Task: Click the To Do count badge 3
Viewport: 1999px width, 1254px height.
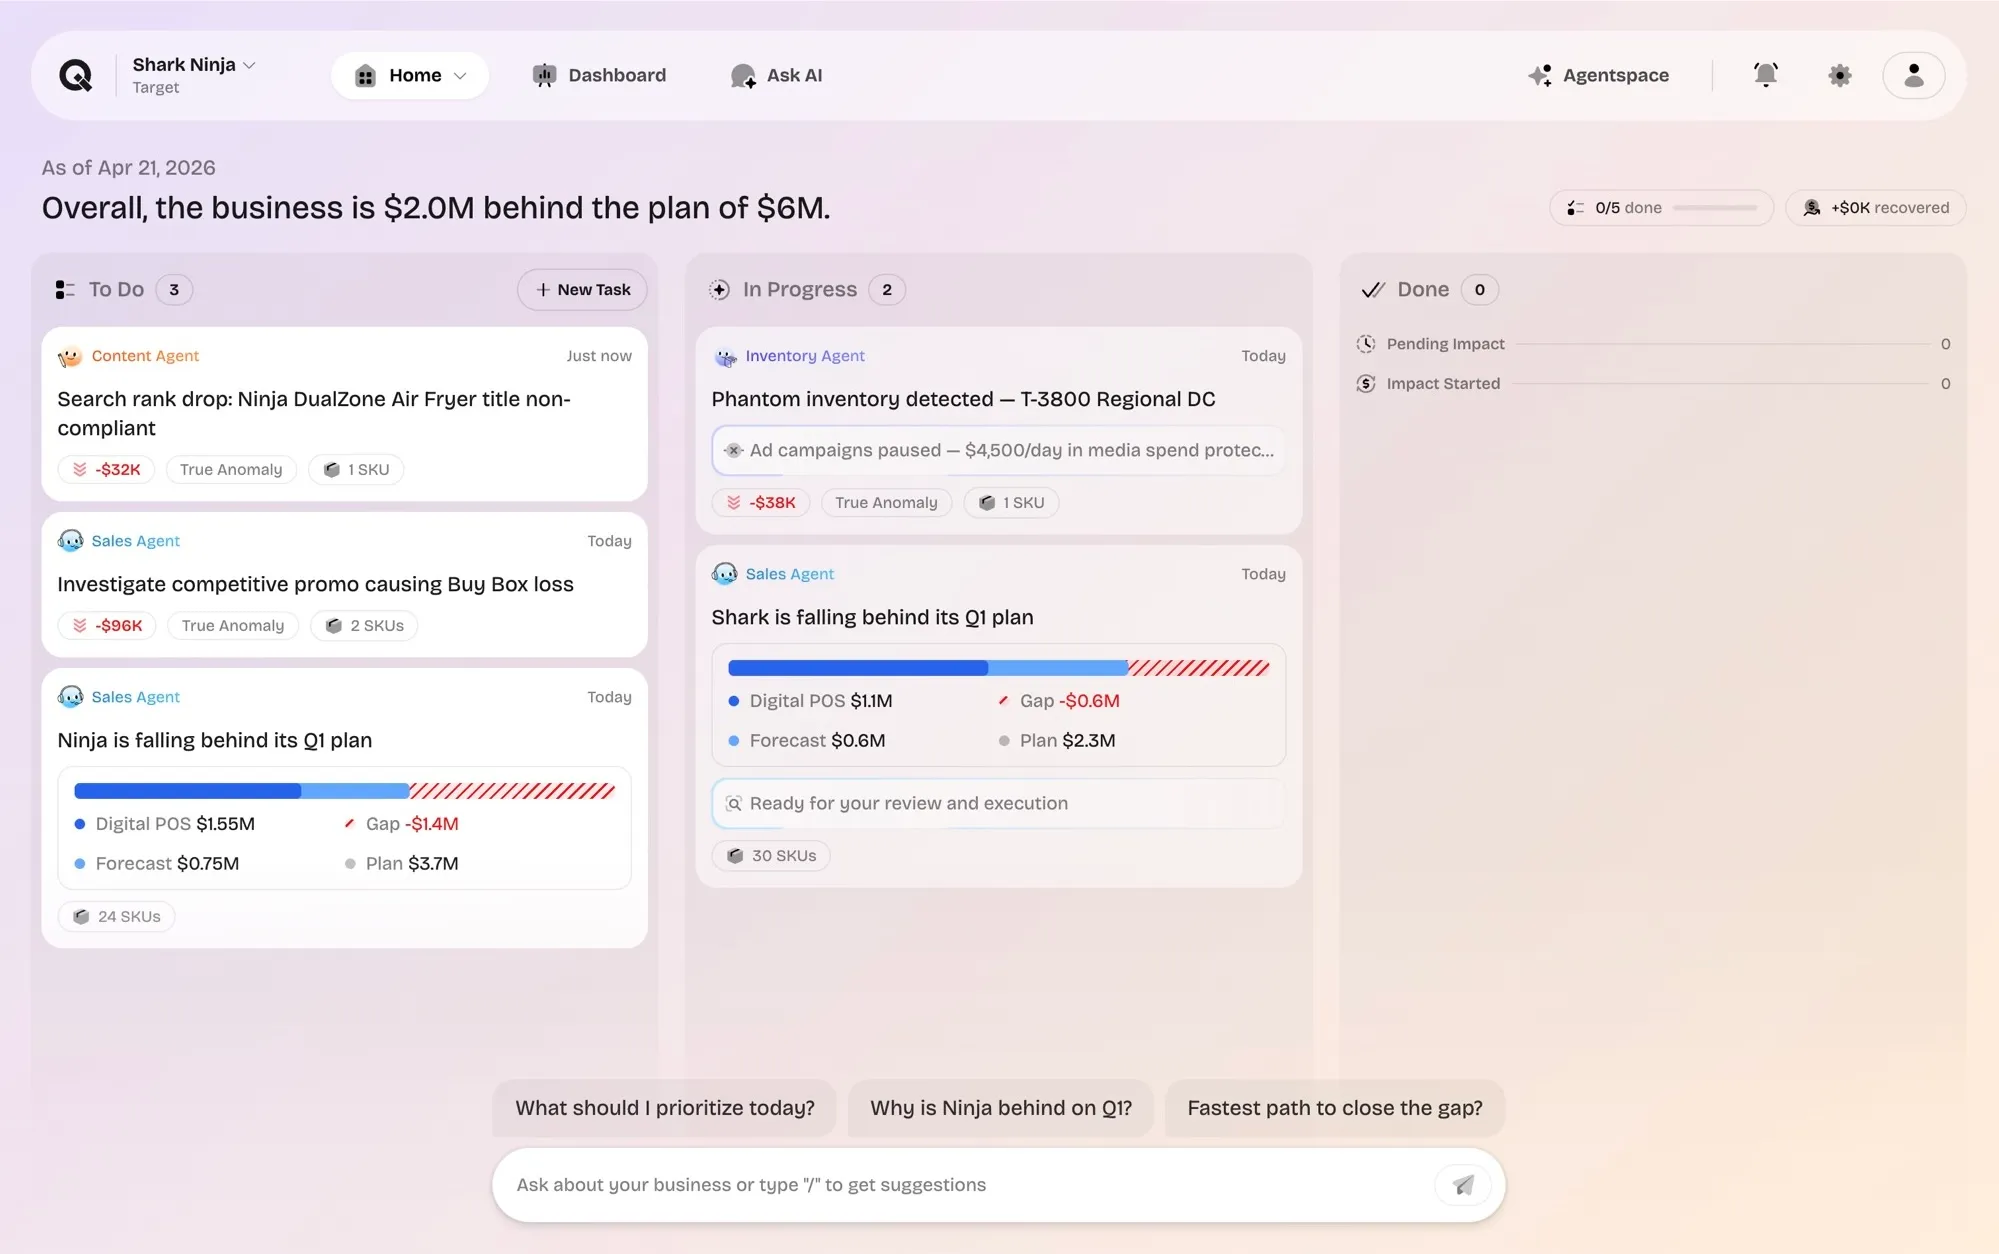Action: [x=174, y=290]
